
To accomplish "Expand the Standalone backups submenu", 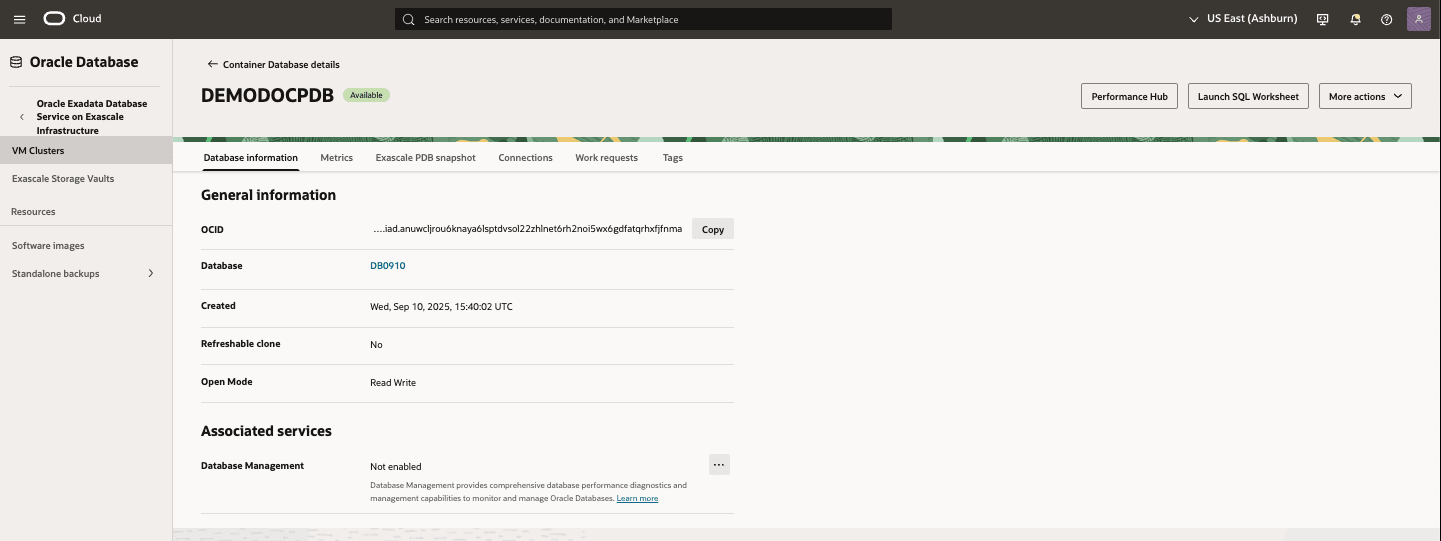I will point(151,273).
